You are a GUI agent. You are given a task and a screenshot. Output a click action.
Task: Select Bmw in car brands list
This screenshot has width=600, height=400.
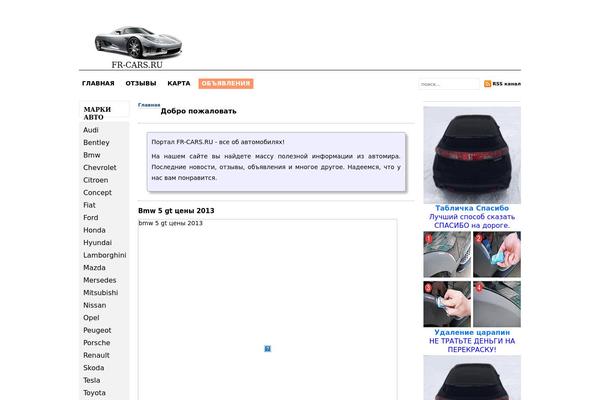tap(91, 155)
